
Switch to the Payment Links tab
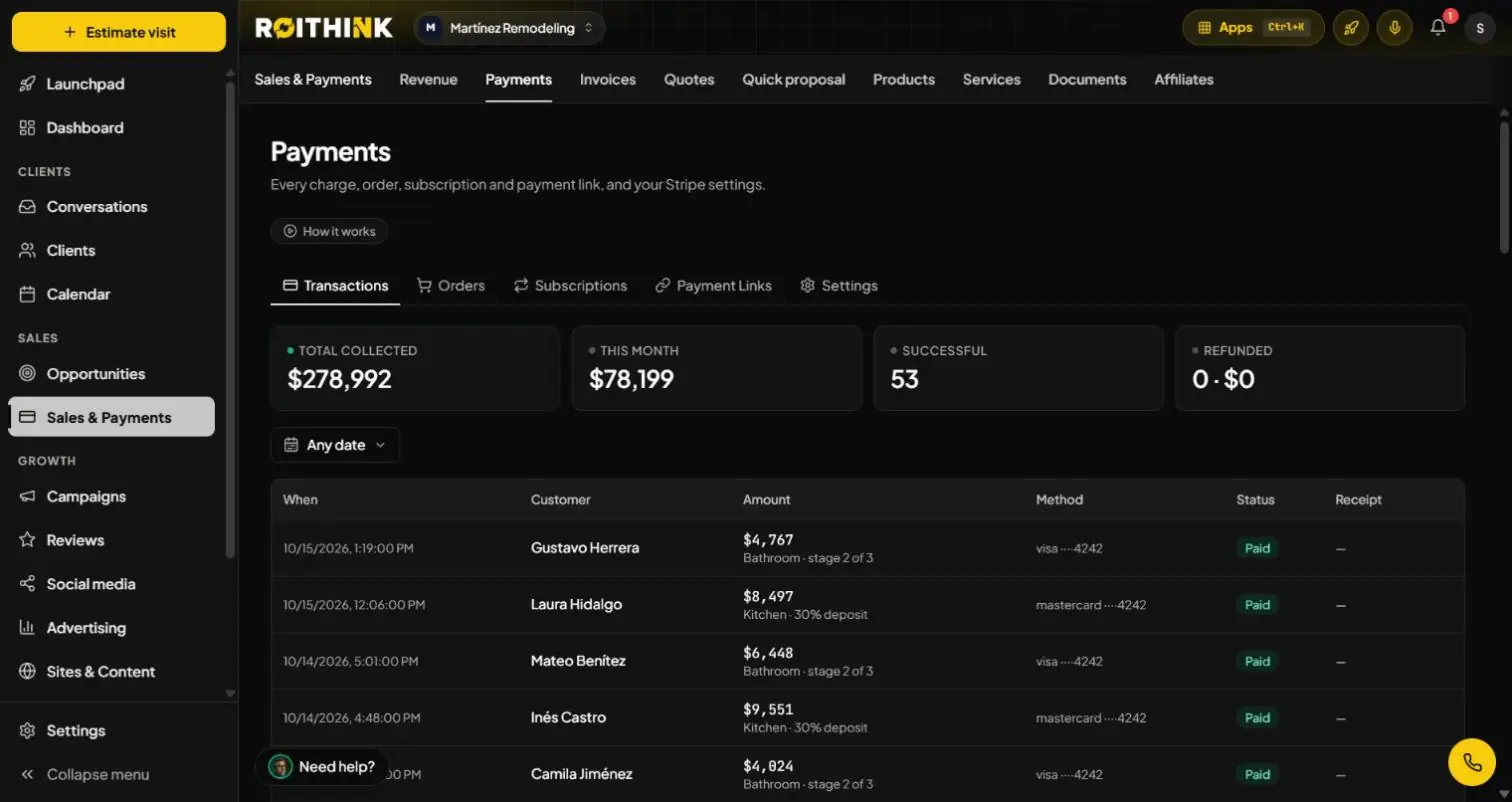[713, 286]
